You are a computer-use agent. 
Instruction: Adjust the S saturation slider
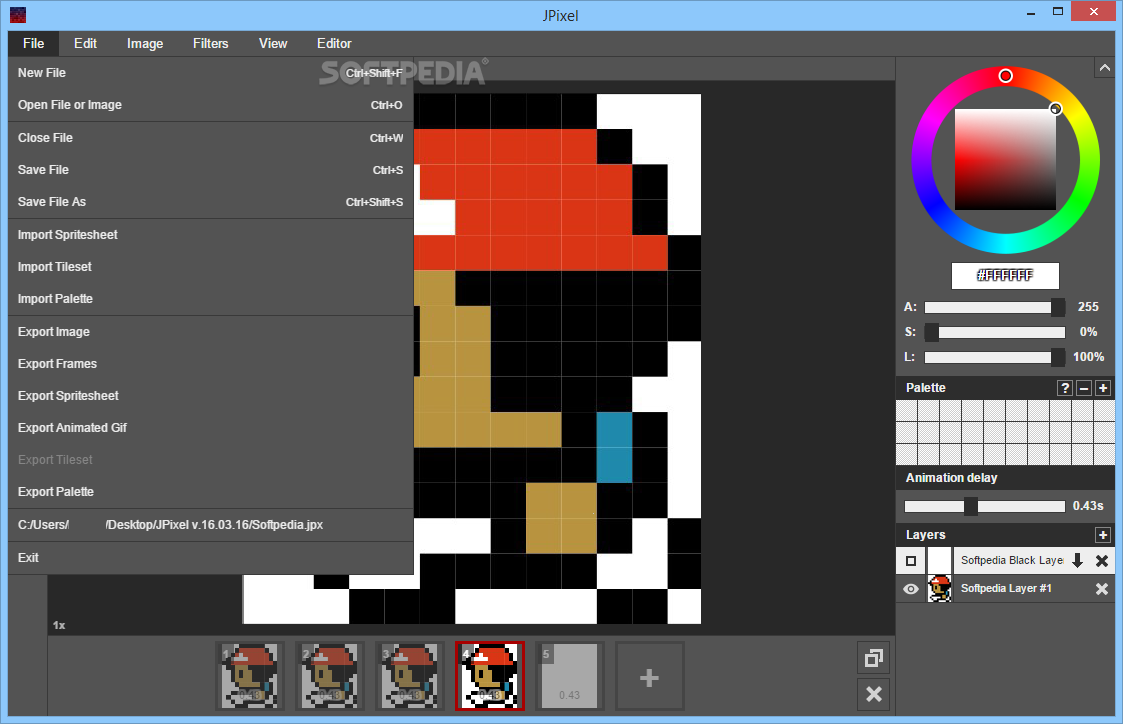[x=994, y=332]
